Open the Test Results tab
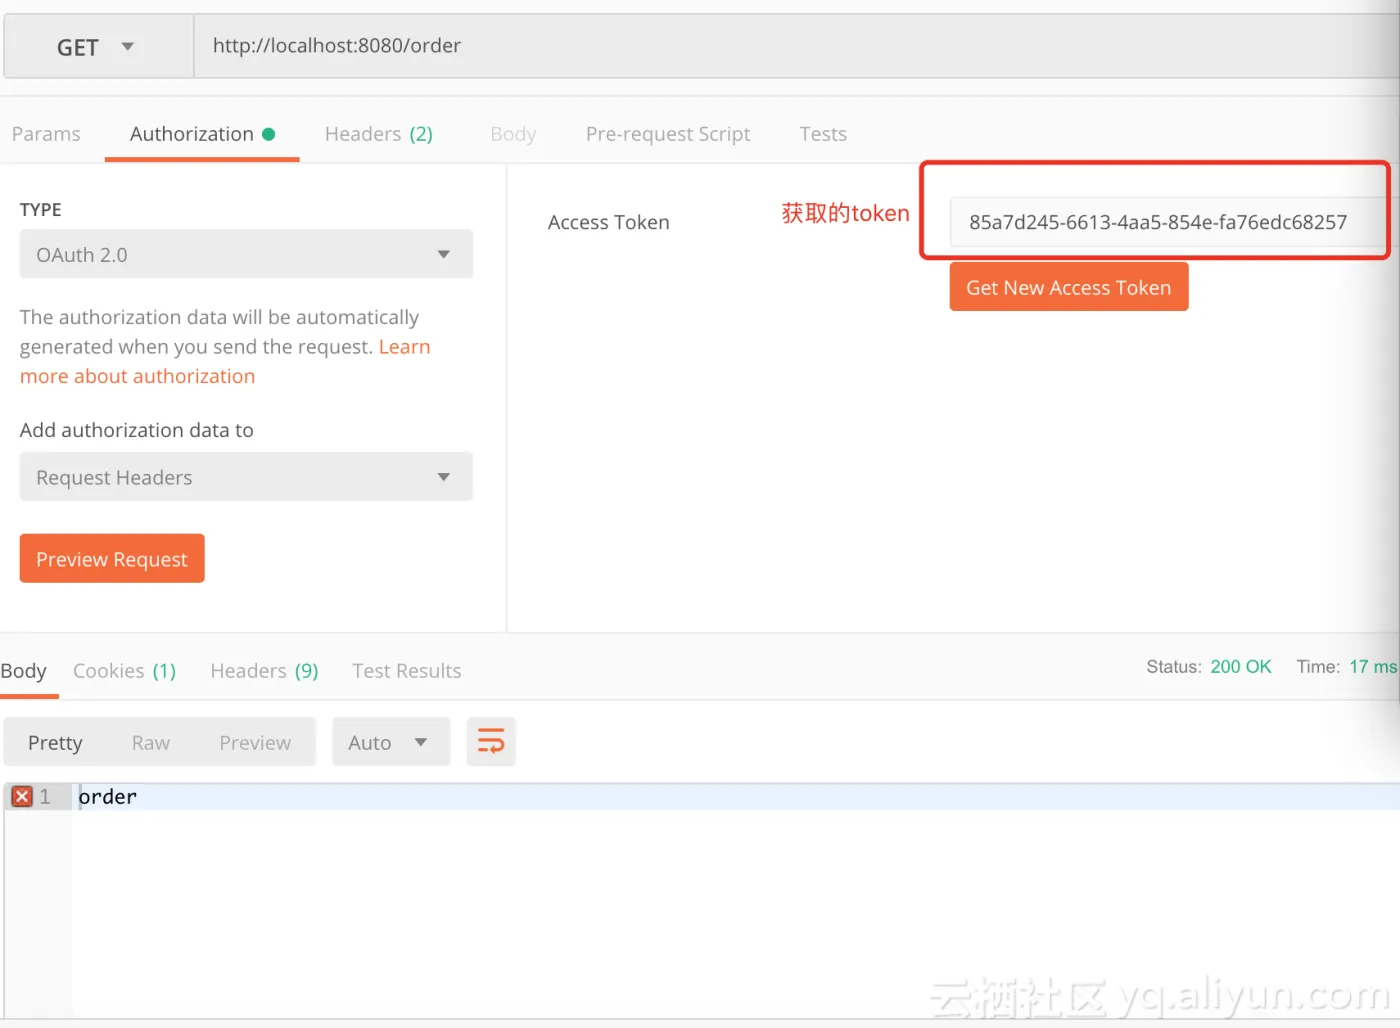The height and width of the screenshot is (1028, 1400). pyautogui.click(x=407, y=671)
